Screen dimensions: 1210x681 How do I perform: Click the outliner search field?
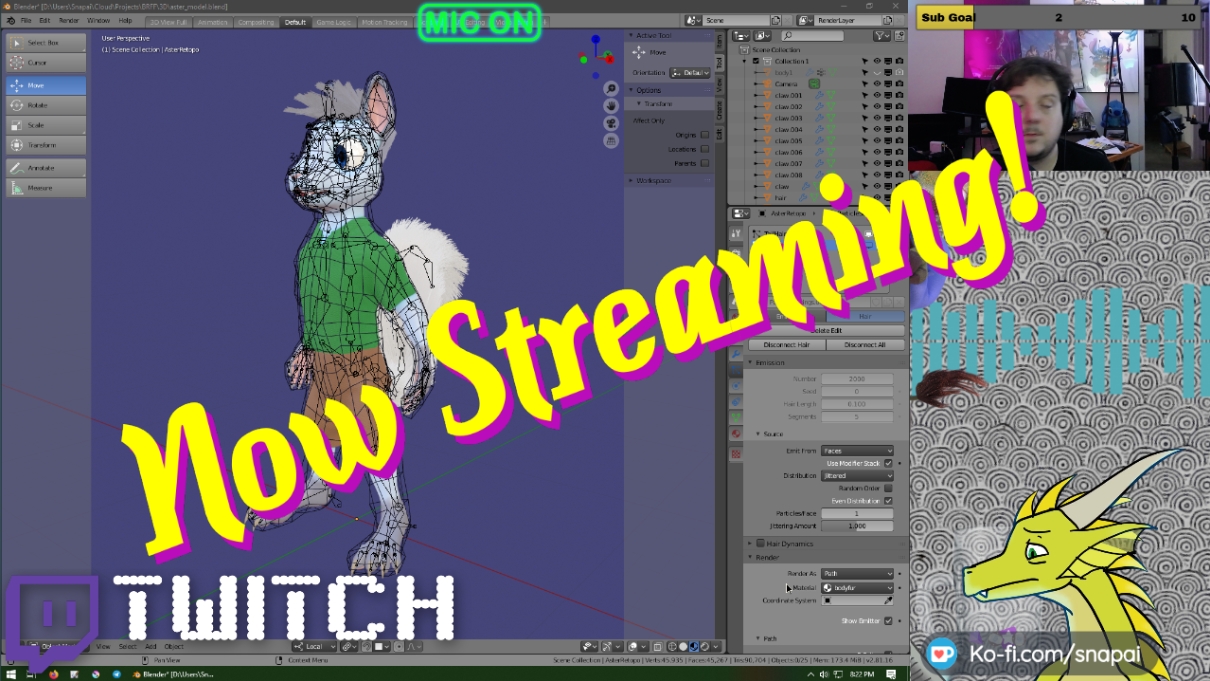coord(811,36)
